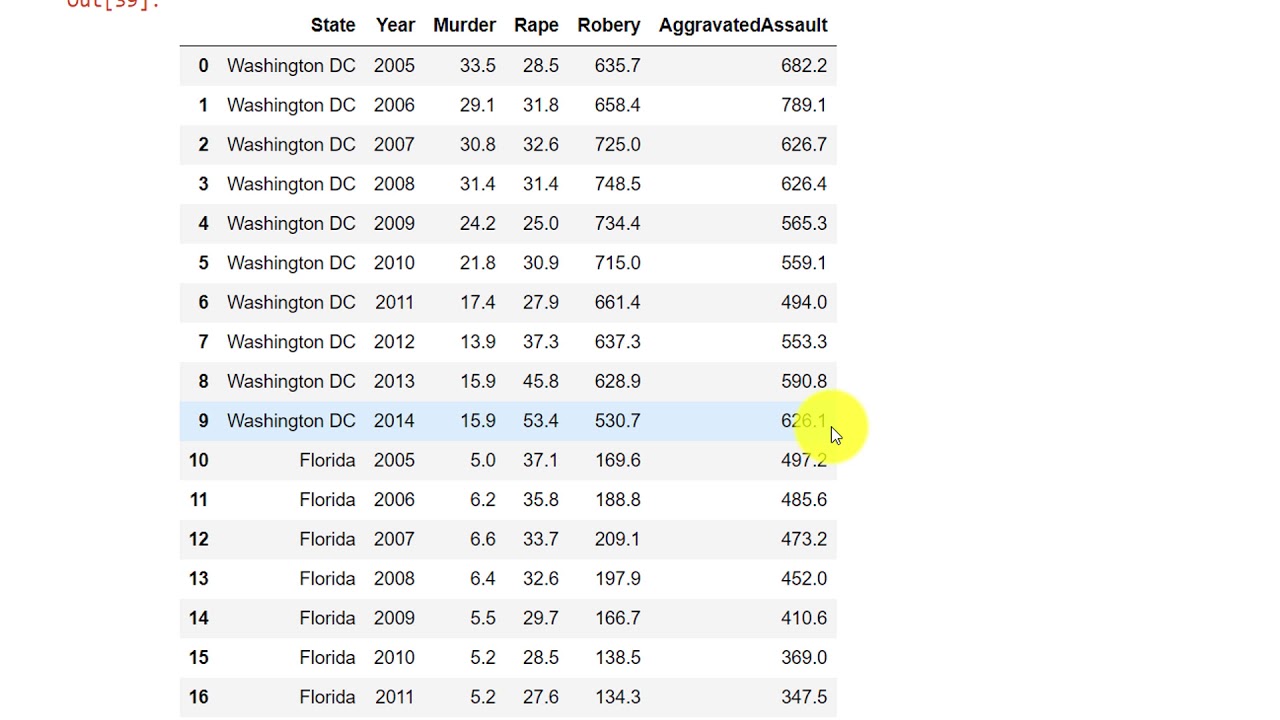This screenshot has height=720, width=1280.
Task: Click the State column header
Action: (x=332, y=25)
